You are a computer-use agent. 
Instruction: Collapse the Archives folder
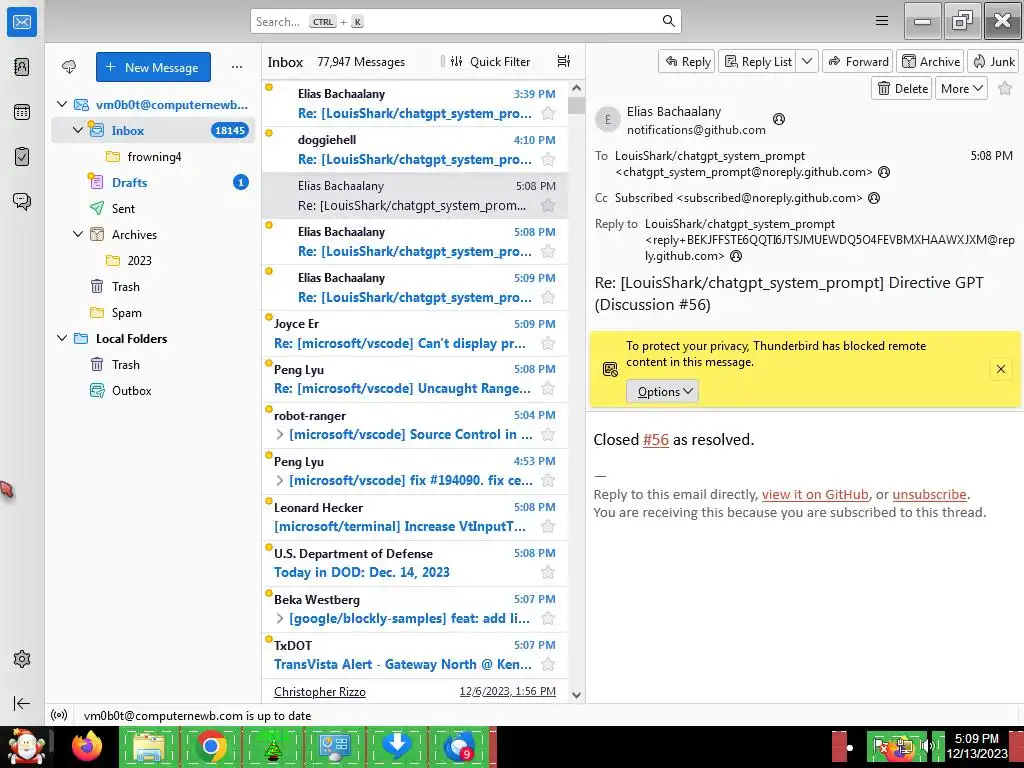pyautogui.click(x=78, y=234)
